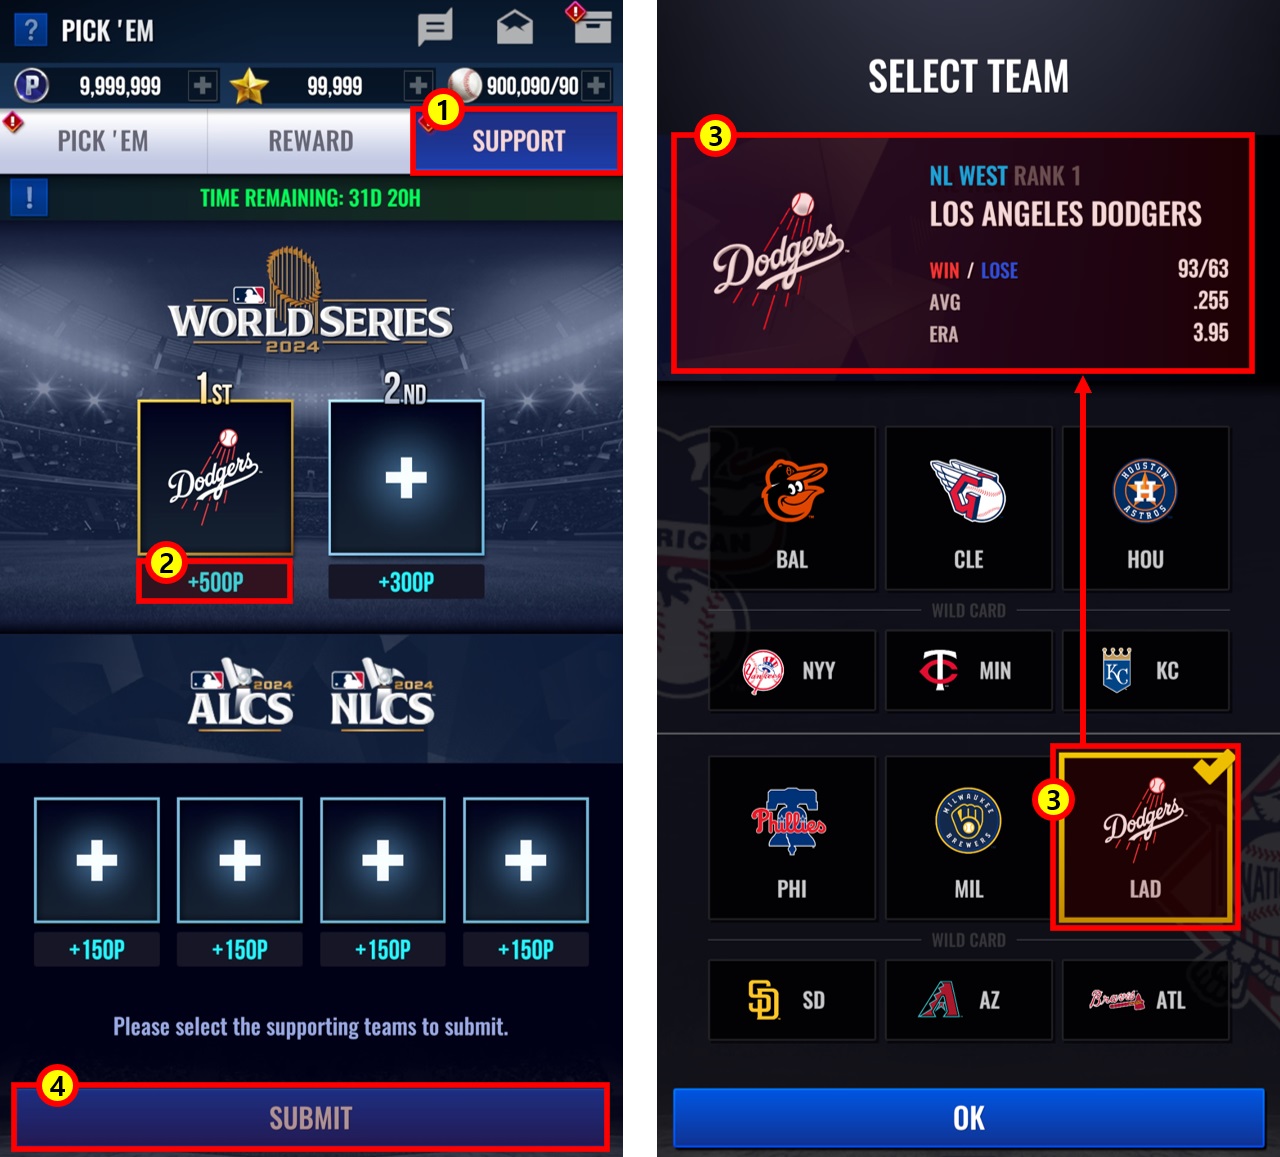This screenshot has width=1280, height=1157.
Task: Add points with plus beside 9,999,999
Action: coord(202,86)
